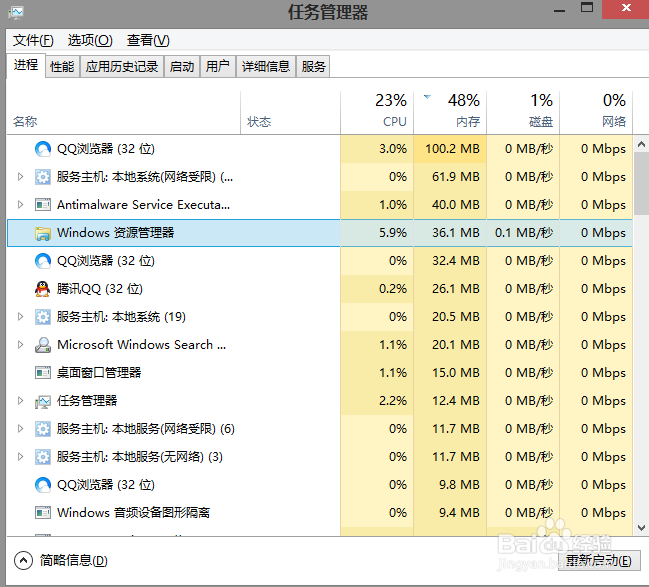Expand Microsoft Windows Search group

20,345
